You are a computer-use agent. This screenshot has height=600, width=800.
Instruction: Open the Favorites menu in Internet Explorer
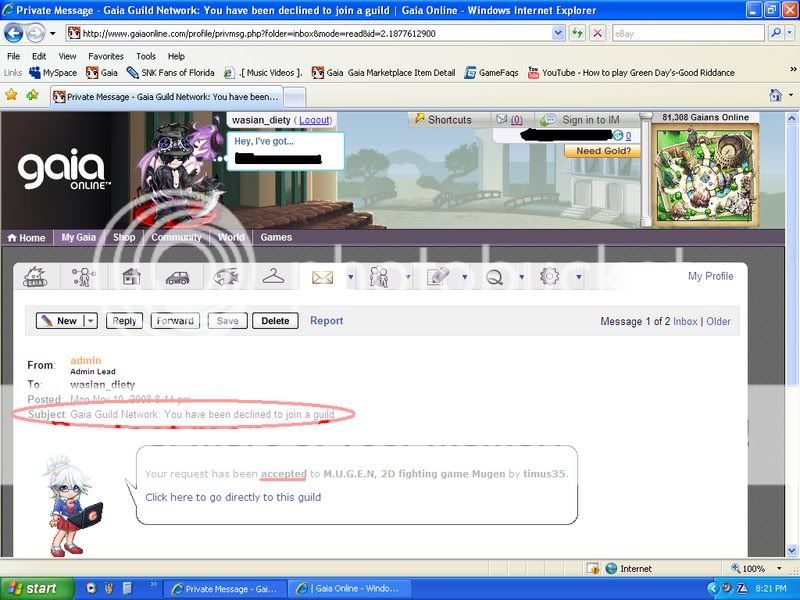click(106, 56)
